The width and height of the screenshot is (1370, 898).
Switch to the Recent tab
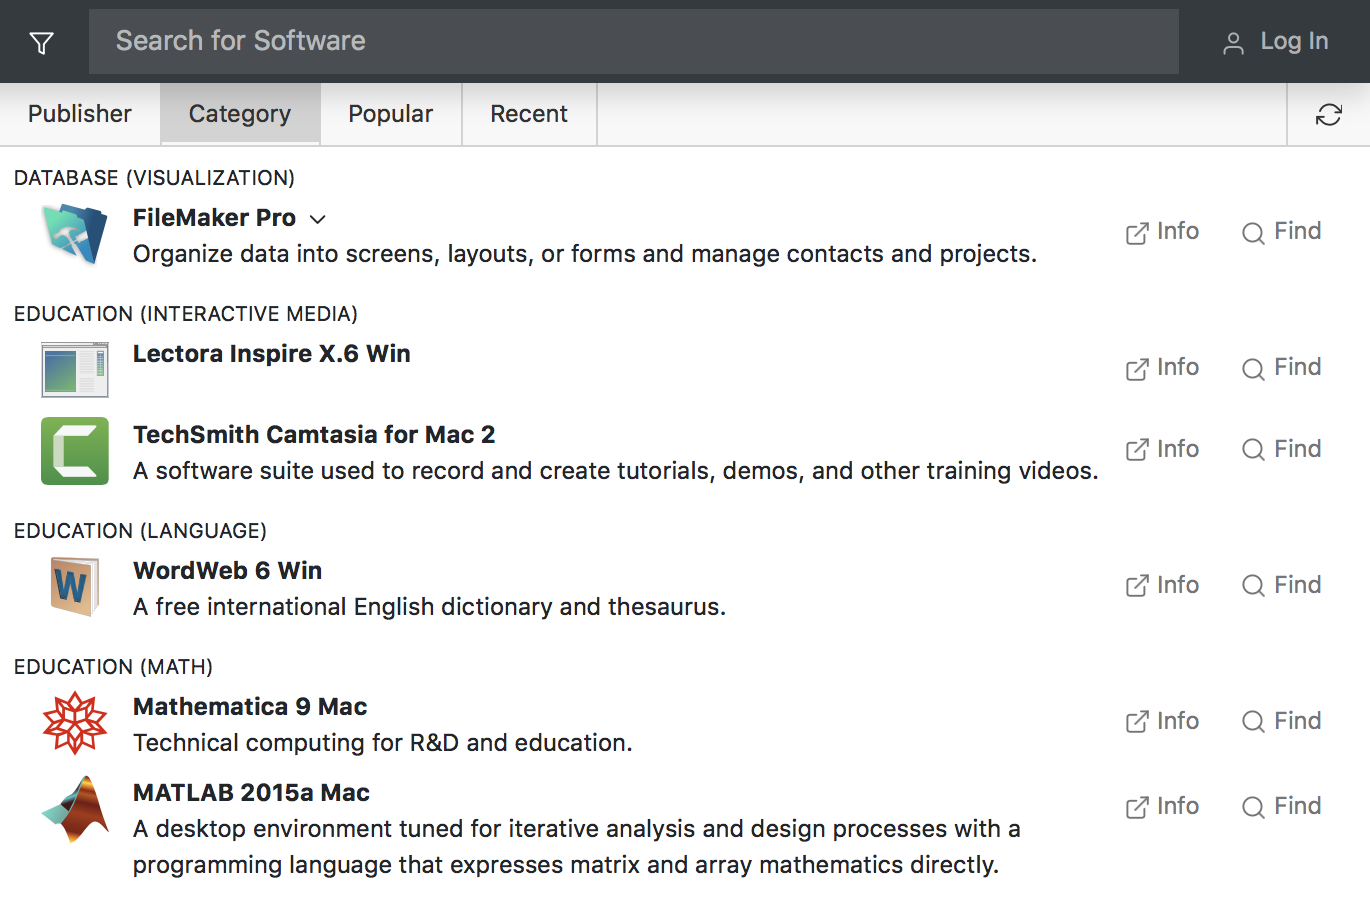[x=528, y=113]
